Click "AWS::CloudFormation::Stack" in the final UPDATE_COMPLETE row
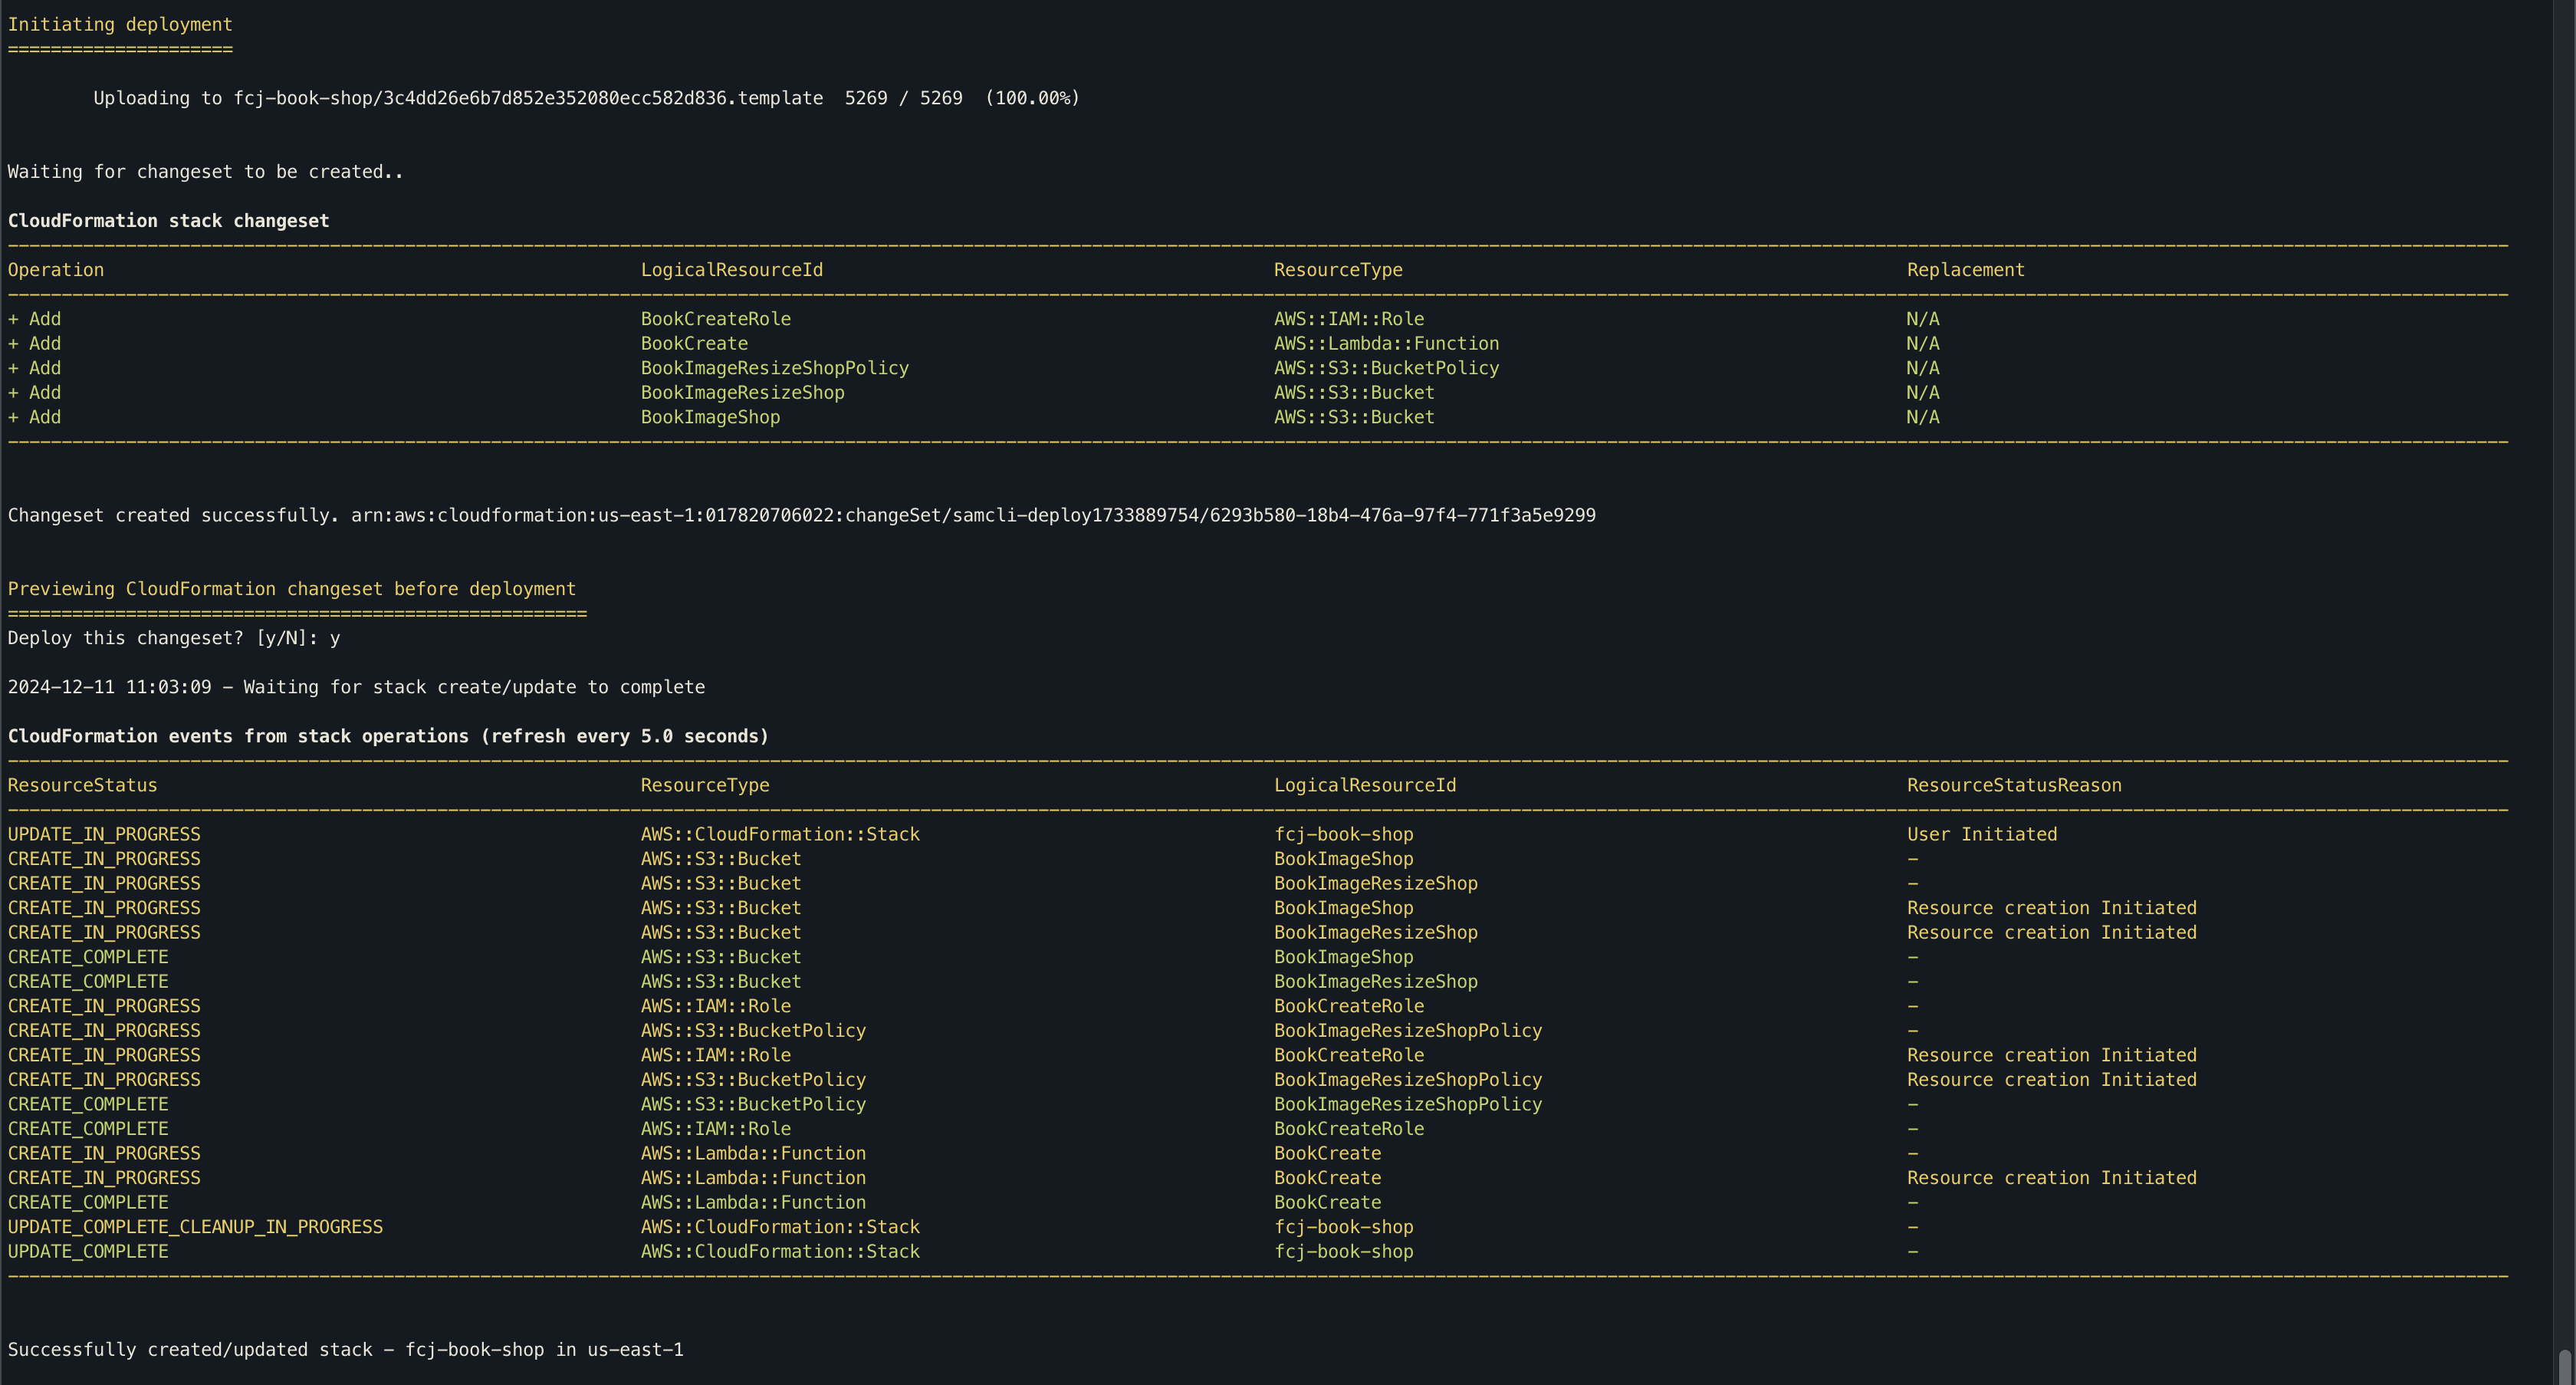Viewport: 2576px width, 1385px height. point(780,1251)
